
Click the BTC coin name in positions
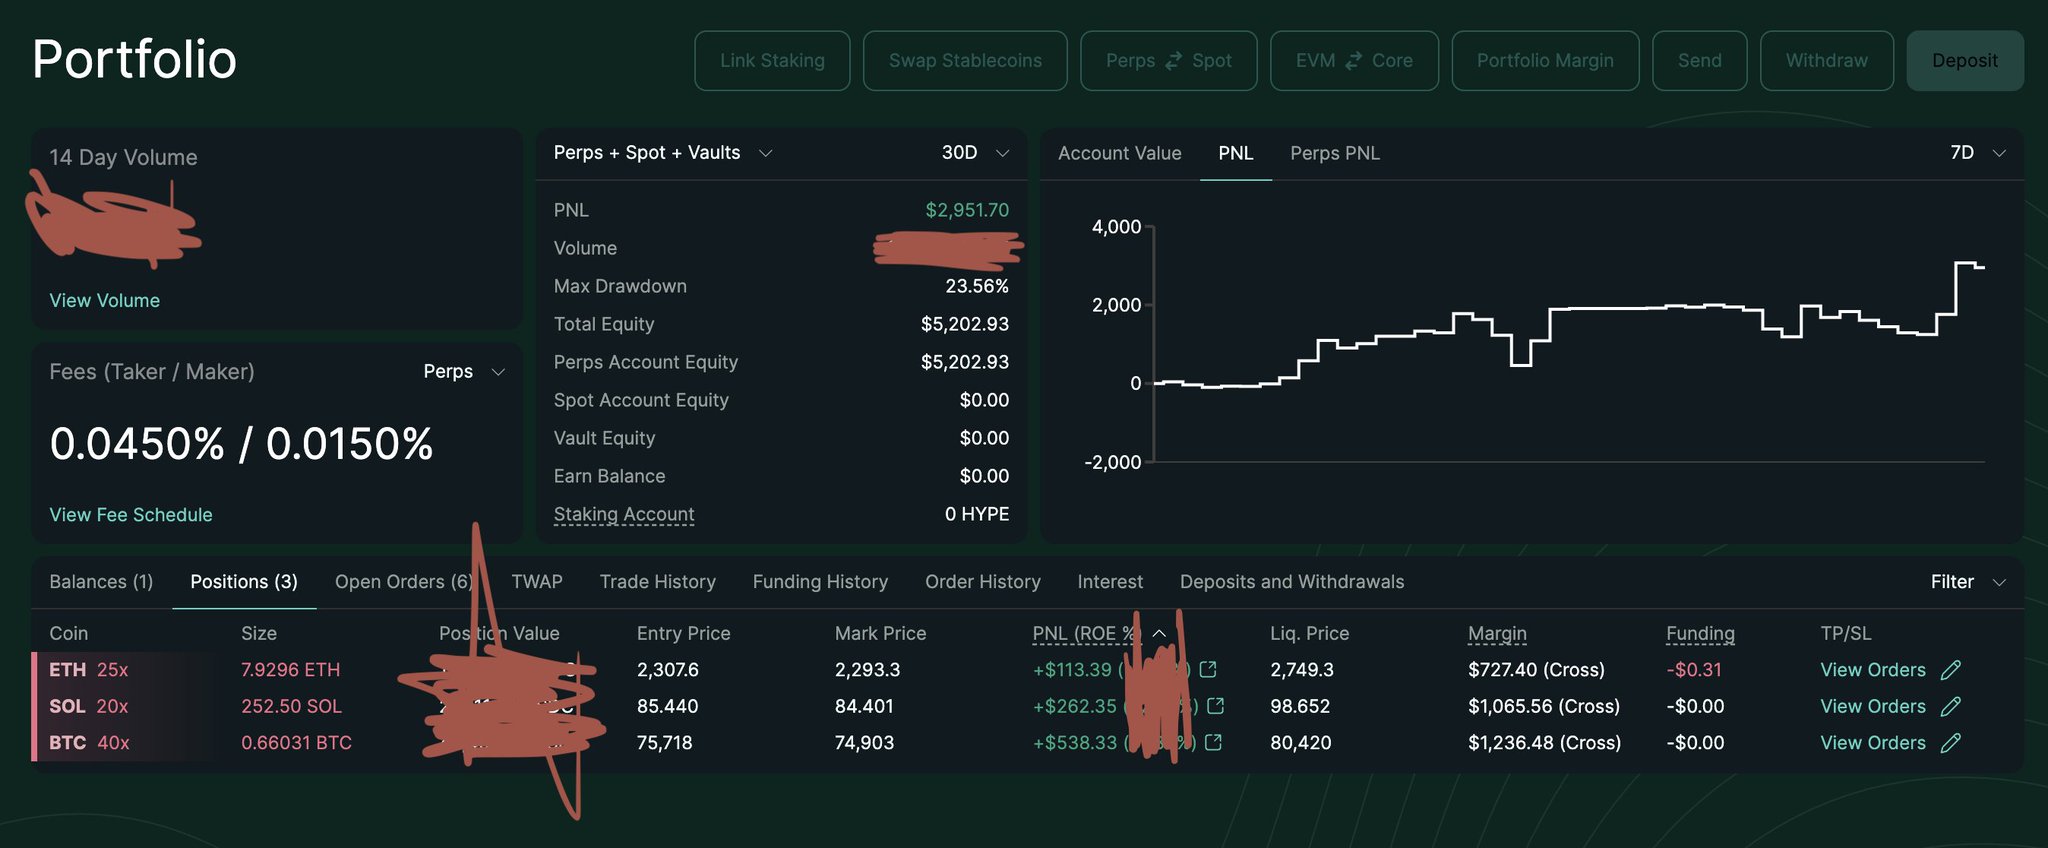(67, 743)
